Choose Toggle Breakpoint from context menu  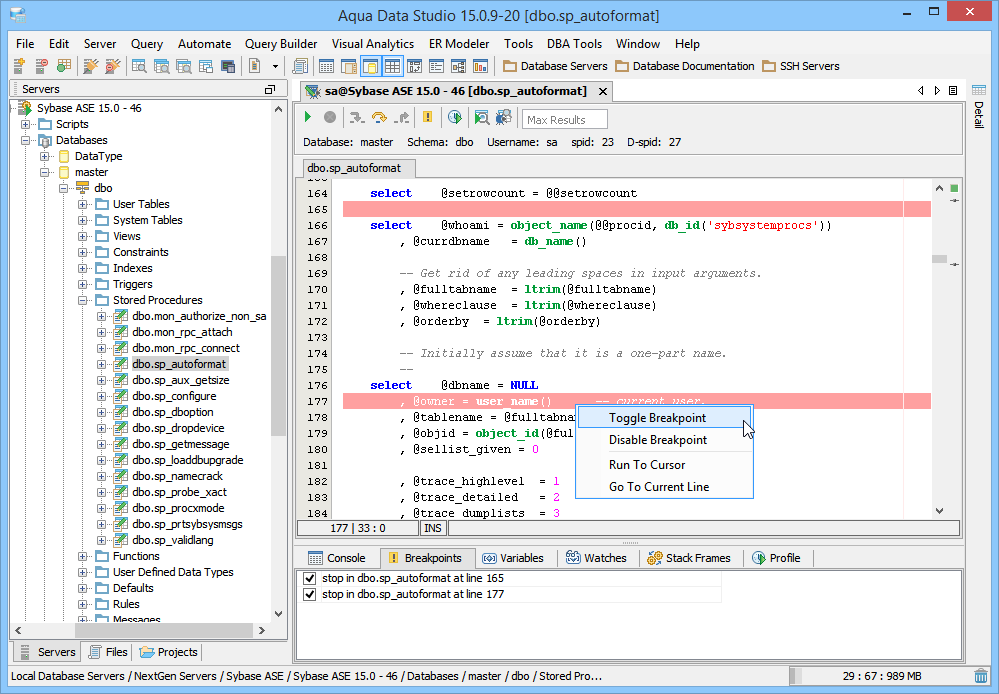(x=659, y=418)
